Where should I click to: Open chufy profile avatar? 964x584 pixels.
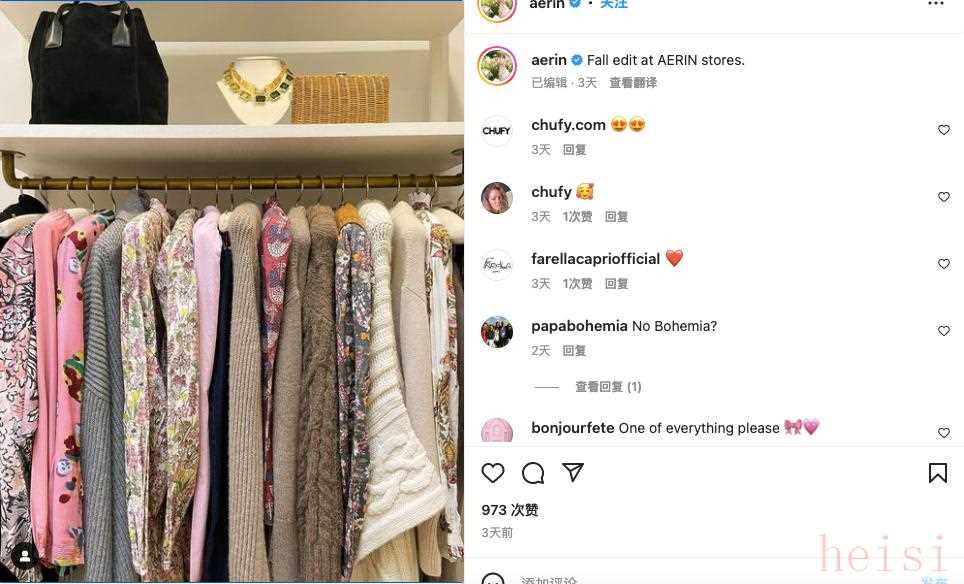point(497,197)
